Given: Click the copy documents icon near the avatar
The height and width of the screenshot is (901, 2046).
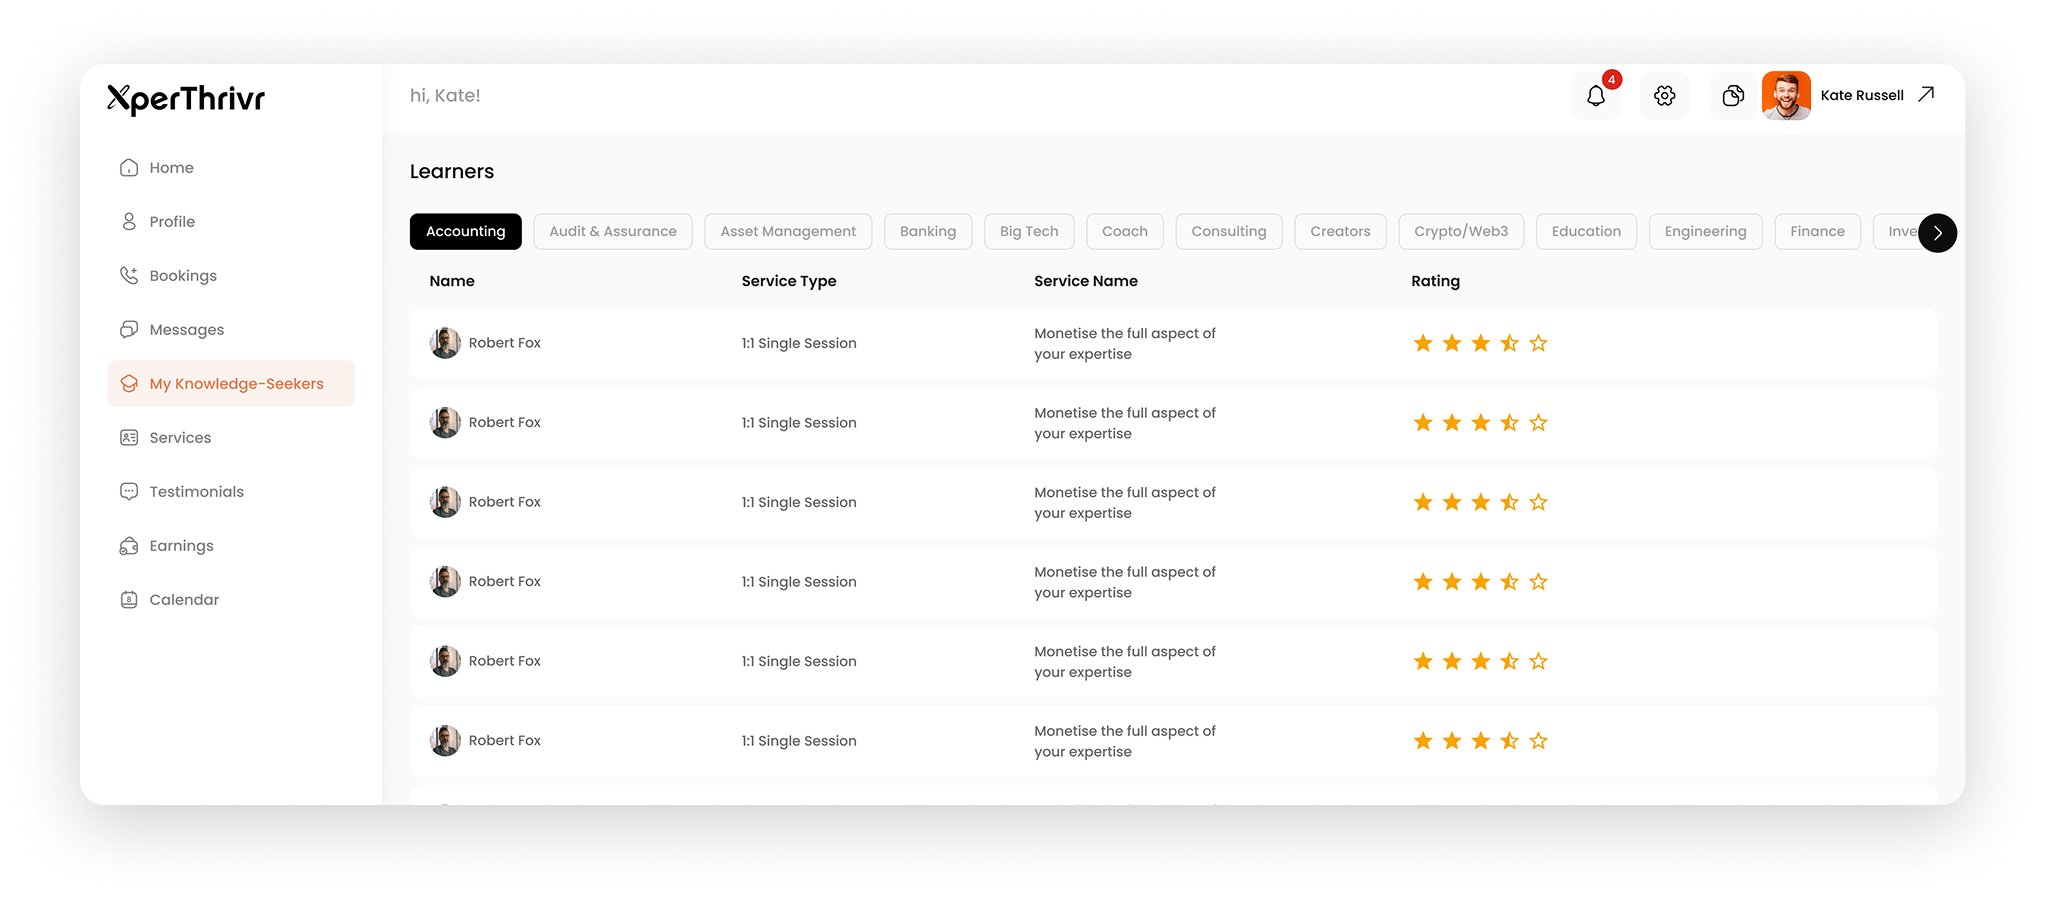Looking at the screenshot, I should pyautogui.click(x=1732, y=95).
